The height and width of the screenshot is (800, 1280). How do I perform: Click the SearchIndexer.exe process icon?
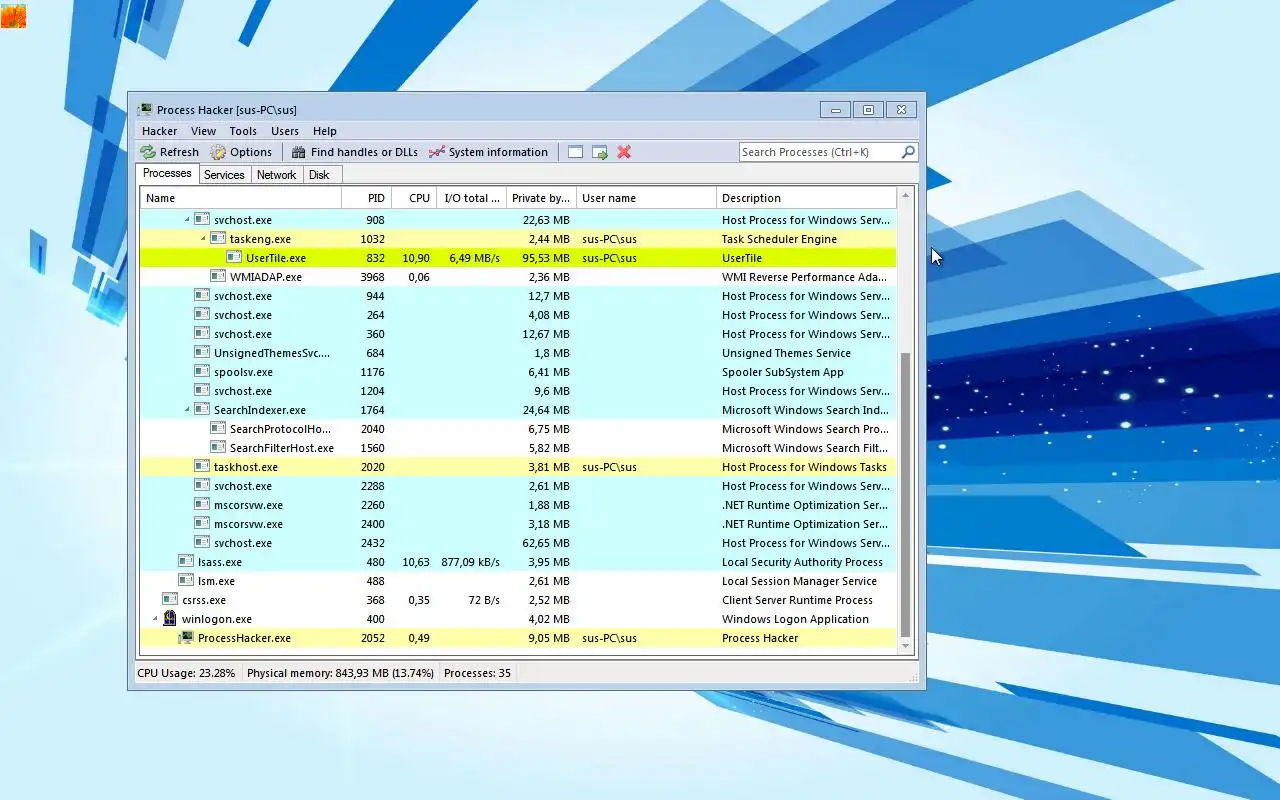[x=201, y=410]
